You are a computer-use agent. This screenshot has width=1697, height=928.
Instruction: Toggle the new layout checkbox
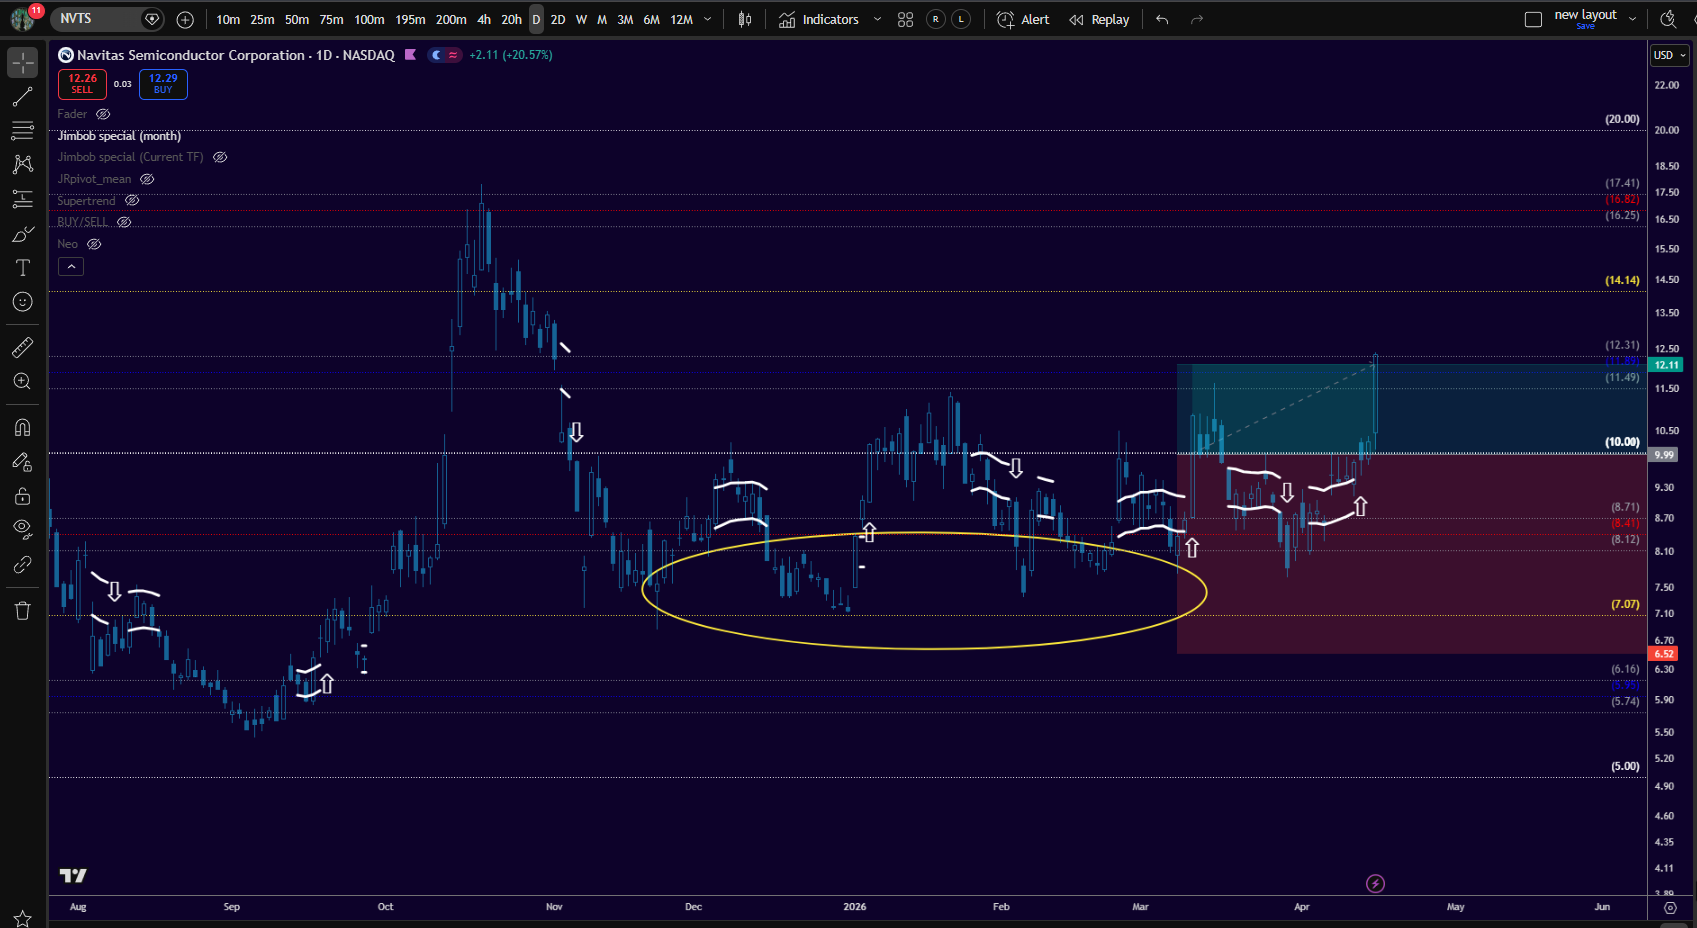point(1533,19)
